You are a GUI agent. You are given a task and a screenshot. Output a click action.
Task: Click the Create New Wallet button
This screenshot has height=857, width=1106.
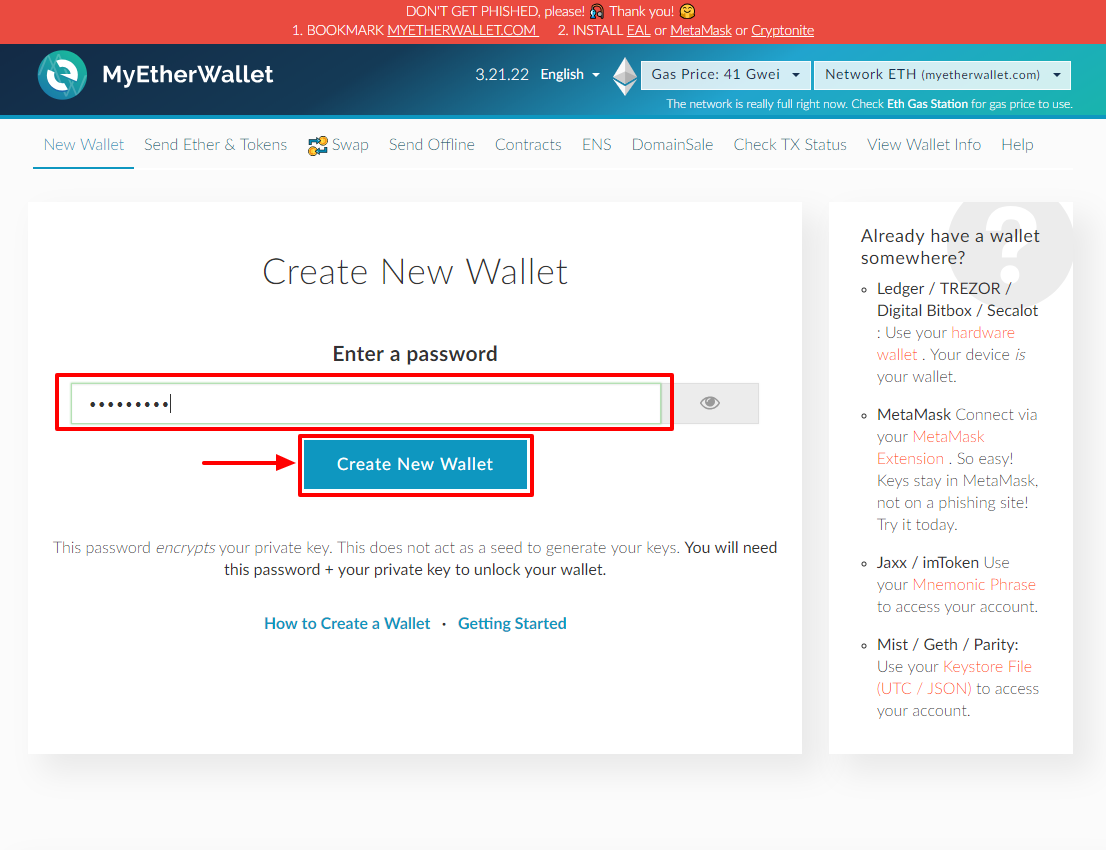[x=415, y=464]
